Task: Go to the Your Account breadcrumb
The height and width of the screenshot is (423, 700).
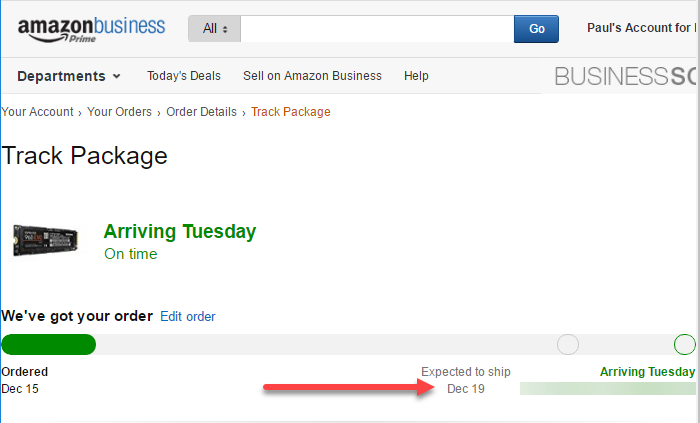Action: 37,112
